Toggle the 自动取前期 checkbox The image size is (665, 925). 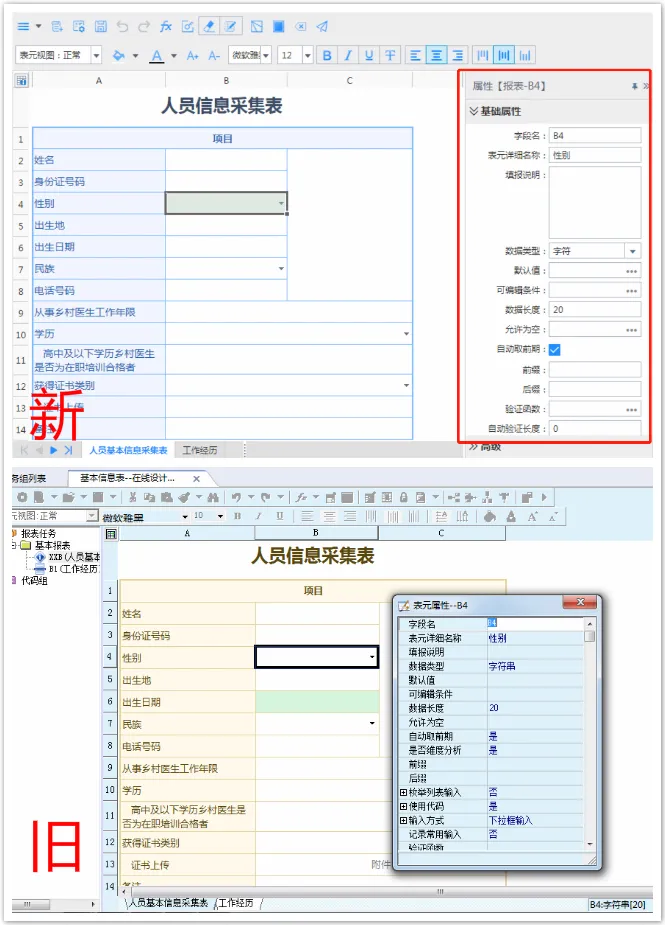555,349
